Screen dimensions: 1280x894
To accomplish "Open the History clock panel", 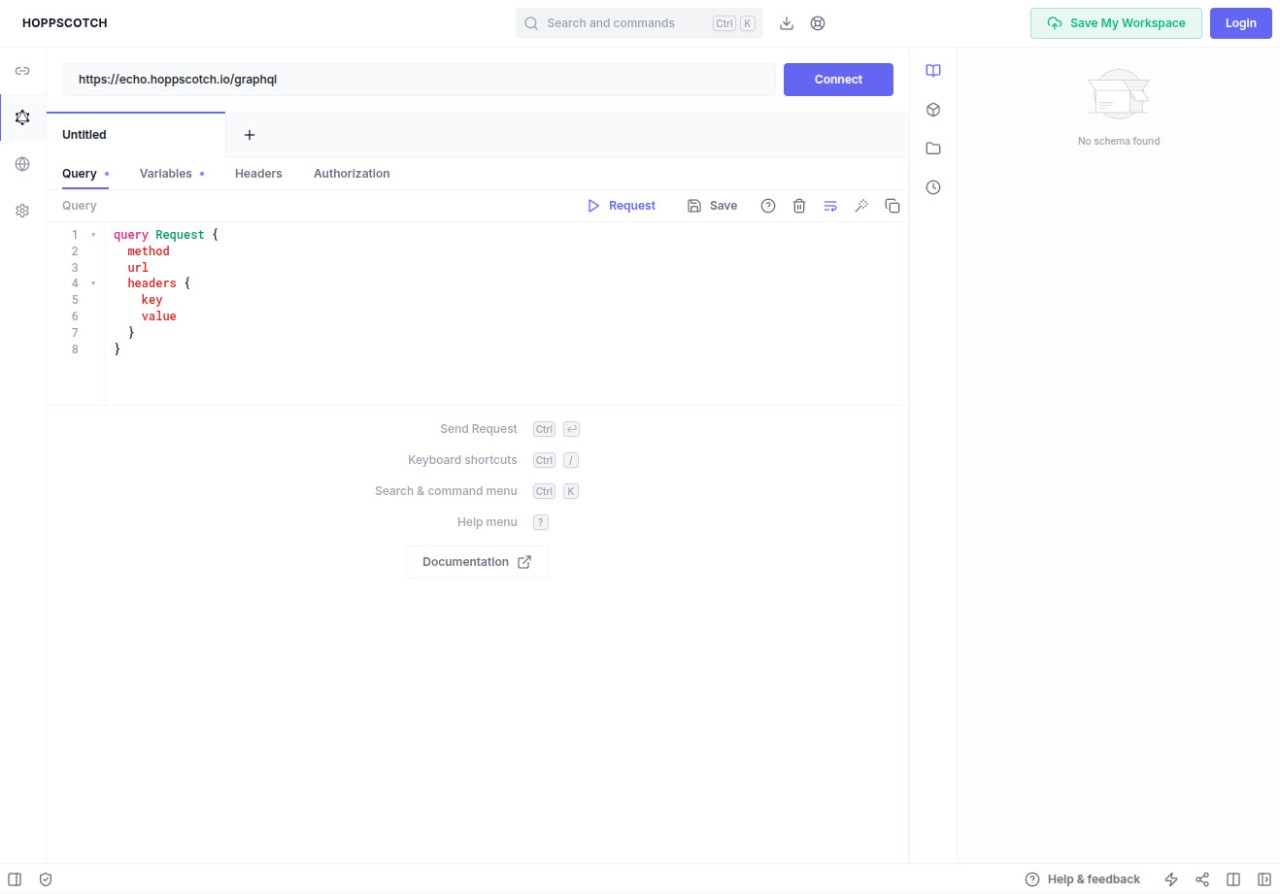I will (x=933, y=187).
